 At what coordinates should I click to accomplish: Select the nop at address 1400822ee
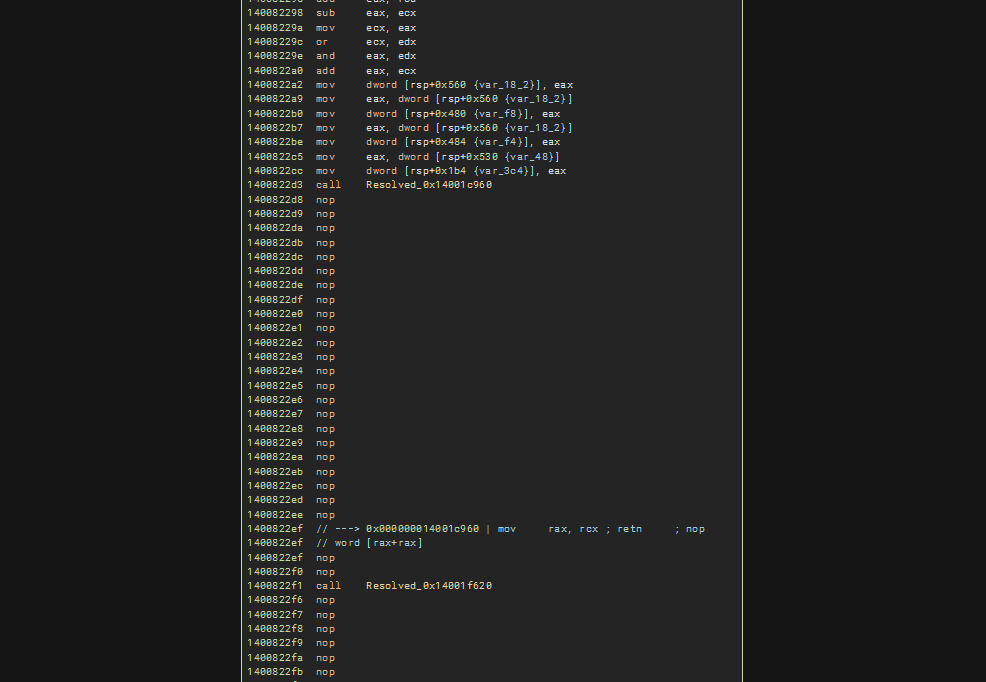325,515
